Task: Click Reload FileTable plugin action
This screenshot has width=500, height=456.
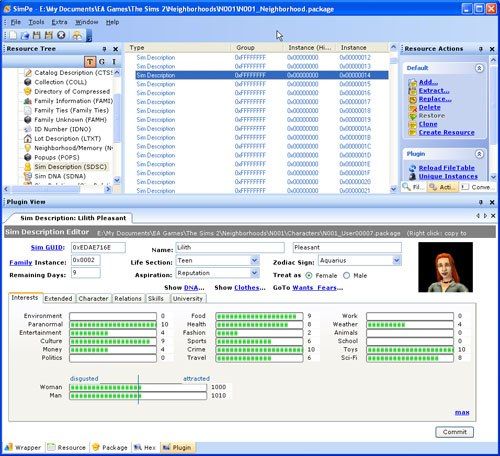Action: click(x=446, y=168)
